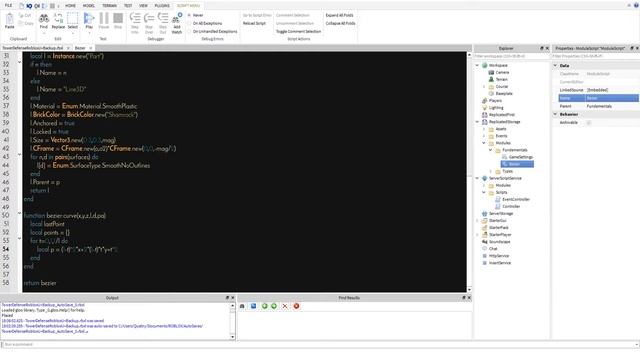Viewport: 640px width, 360px height.
Task: Click the Filter Properties search field
Action: (596, 56)
